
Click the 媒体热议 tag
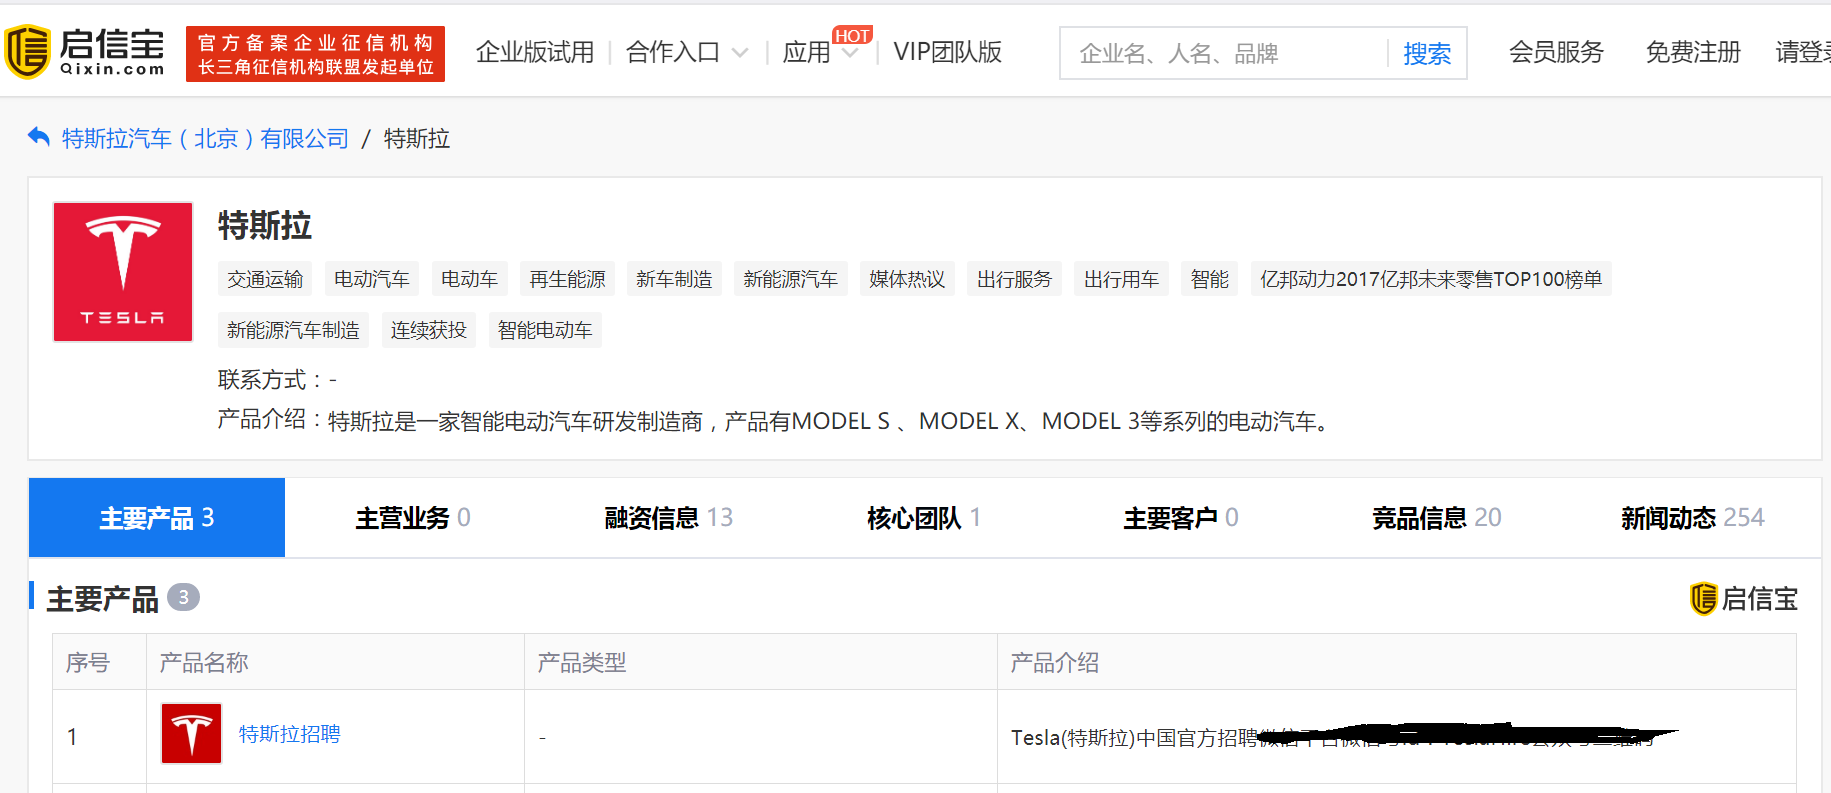907,279
